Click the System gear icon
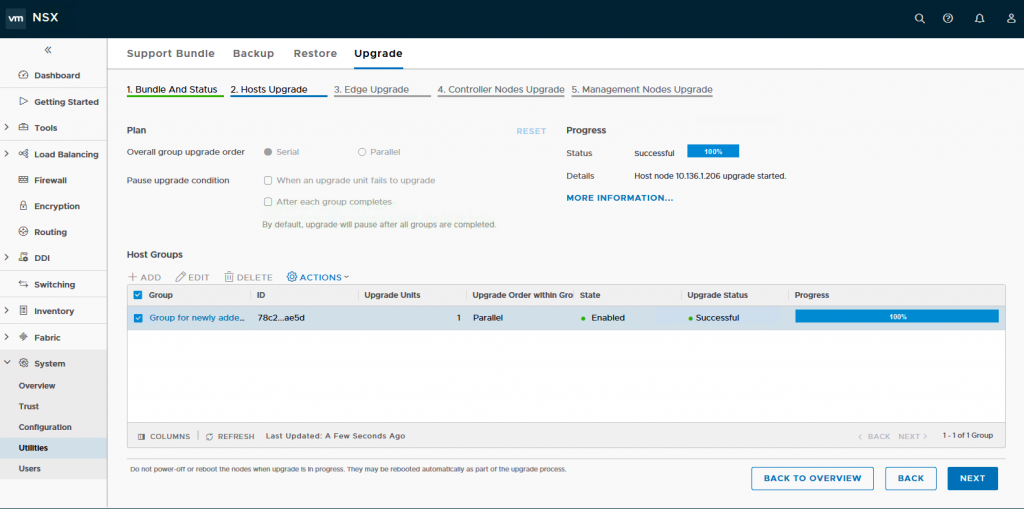Viewport: 1024px width, 509px height. tap(24, 363)
